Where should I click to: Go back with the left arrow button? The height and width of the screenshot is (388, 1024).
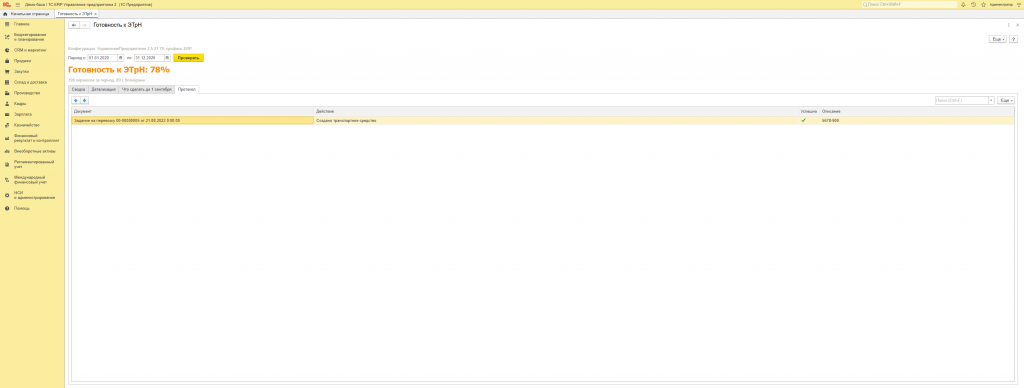tap(74, 25)
